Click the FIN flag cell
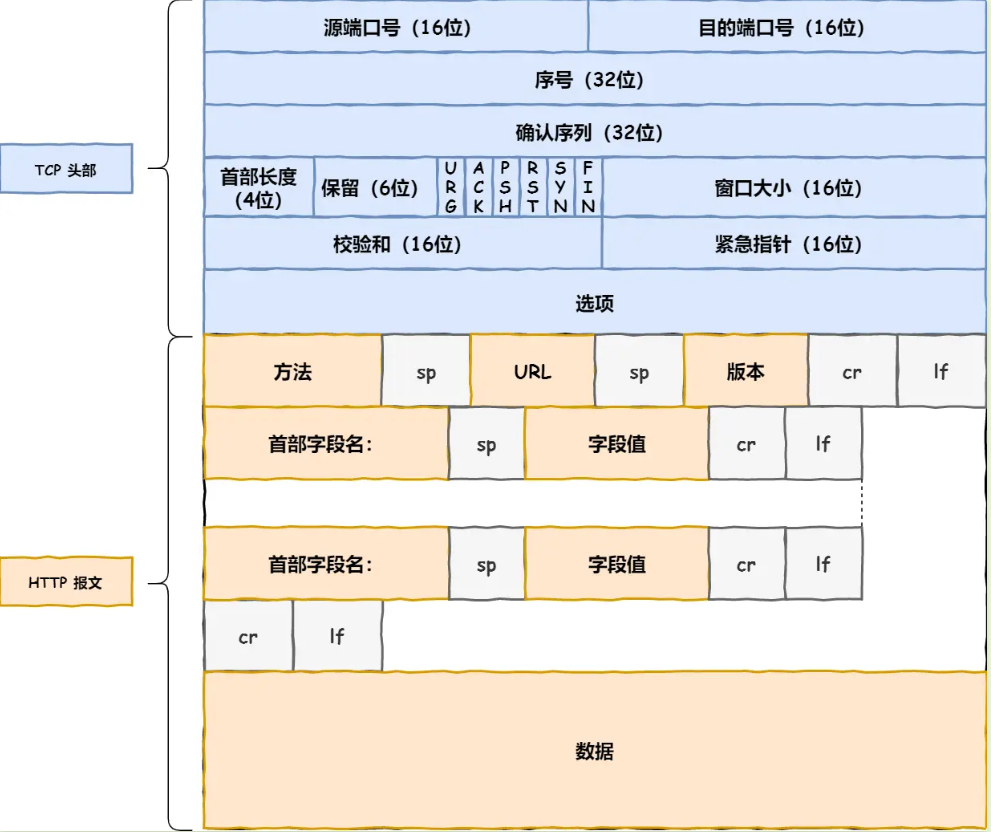The image size is (991, 832). [588, 187]
